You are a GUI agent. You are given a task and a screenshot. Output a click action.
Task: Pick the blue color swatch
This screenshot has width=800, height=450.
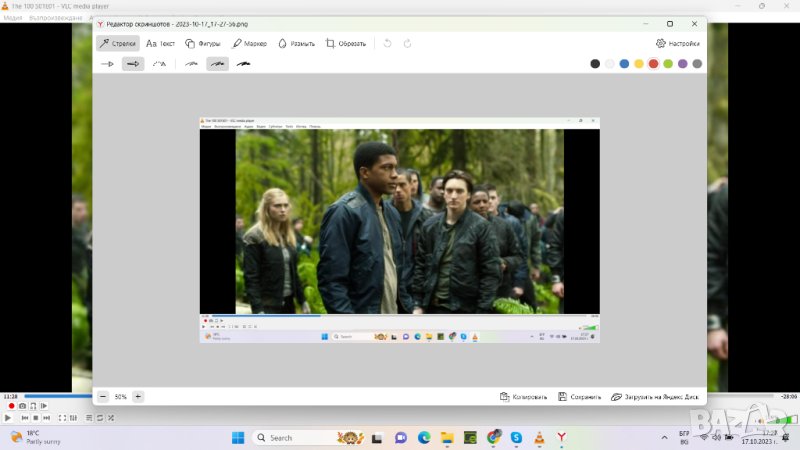624,64
